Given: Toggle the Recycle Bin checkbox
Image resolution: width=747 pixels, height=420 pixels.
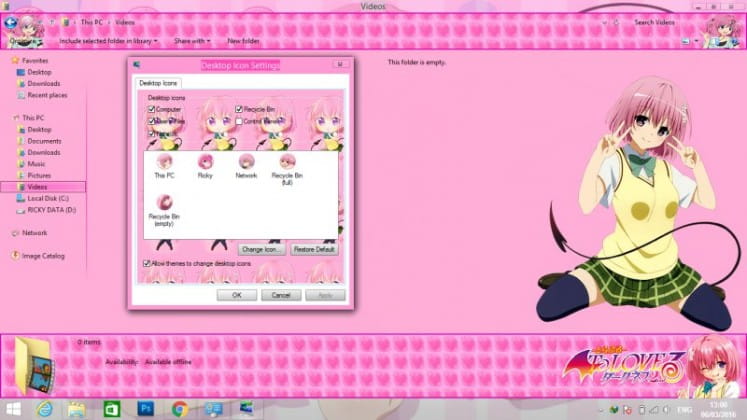Looking at the screenshot, I should tap(239, 109).
